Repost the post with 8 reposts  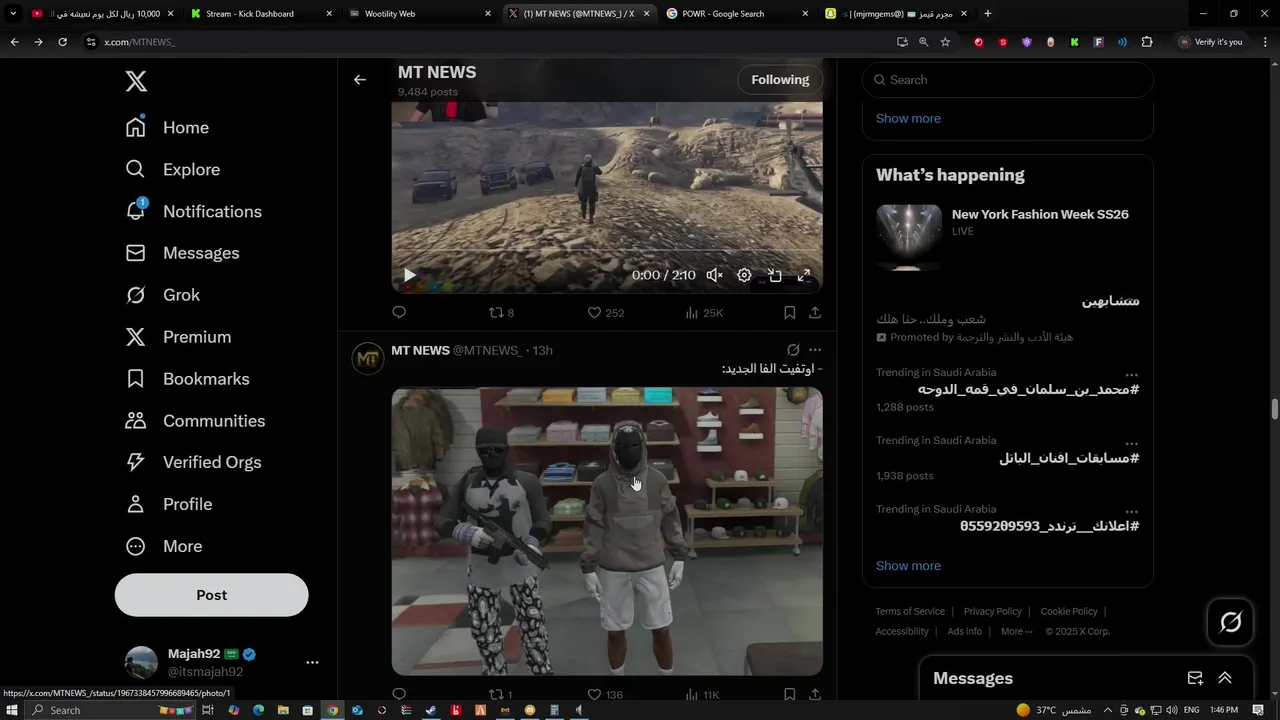pos(501,313)
